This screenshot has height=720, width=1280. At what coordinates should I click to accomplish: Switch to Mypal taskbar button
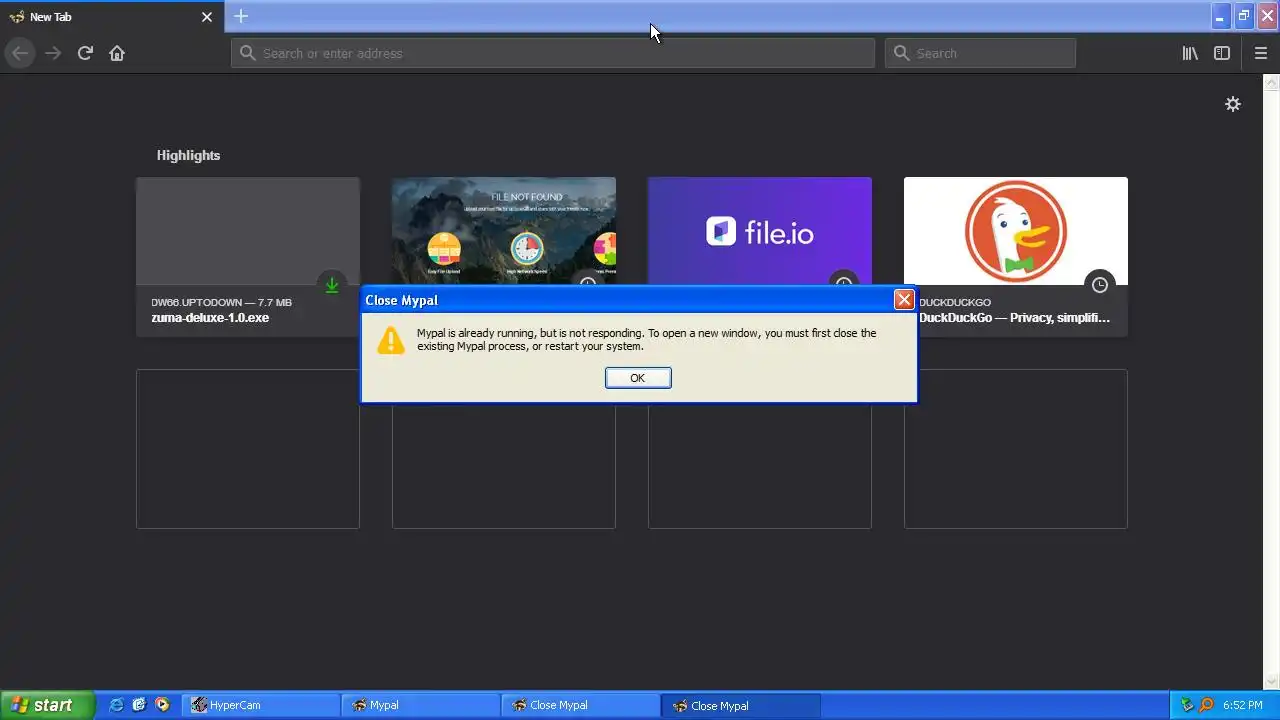tap(421, 705)
